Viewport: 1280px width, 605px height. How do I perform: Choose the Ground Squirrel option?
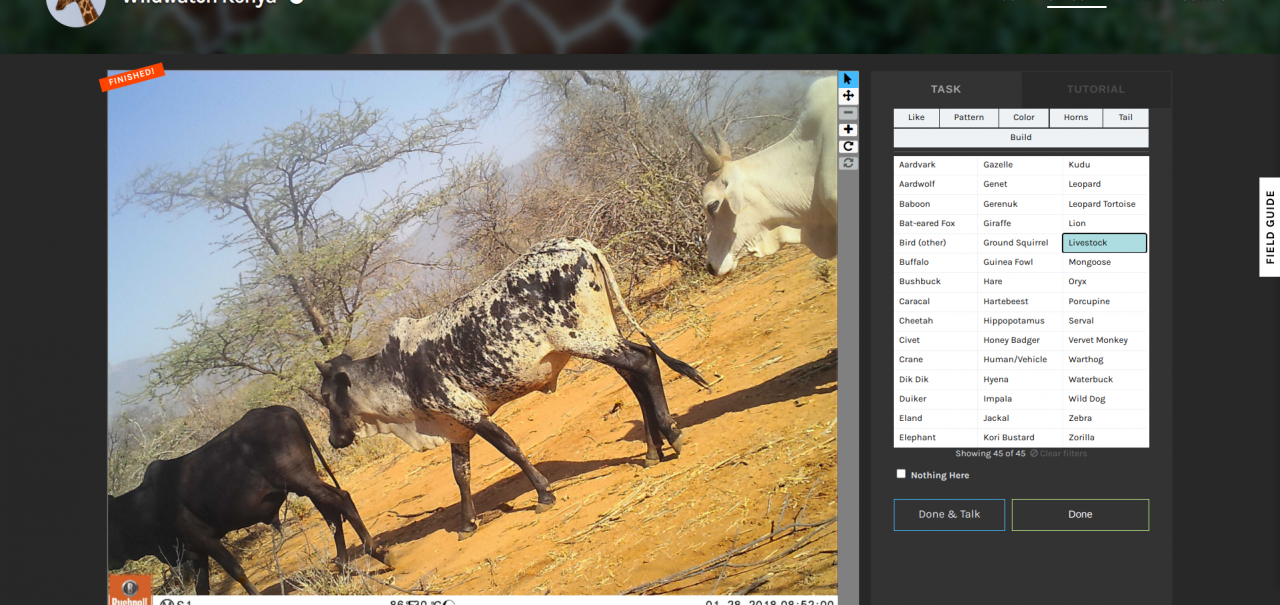point(1020,243)
